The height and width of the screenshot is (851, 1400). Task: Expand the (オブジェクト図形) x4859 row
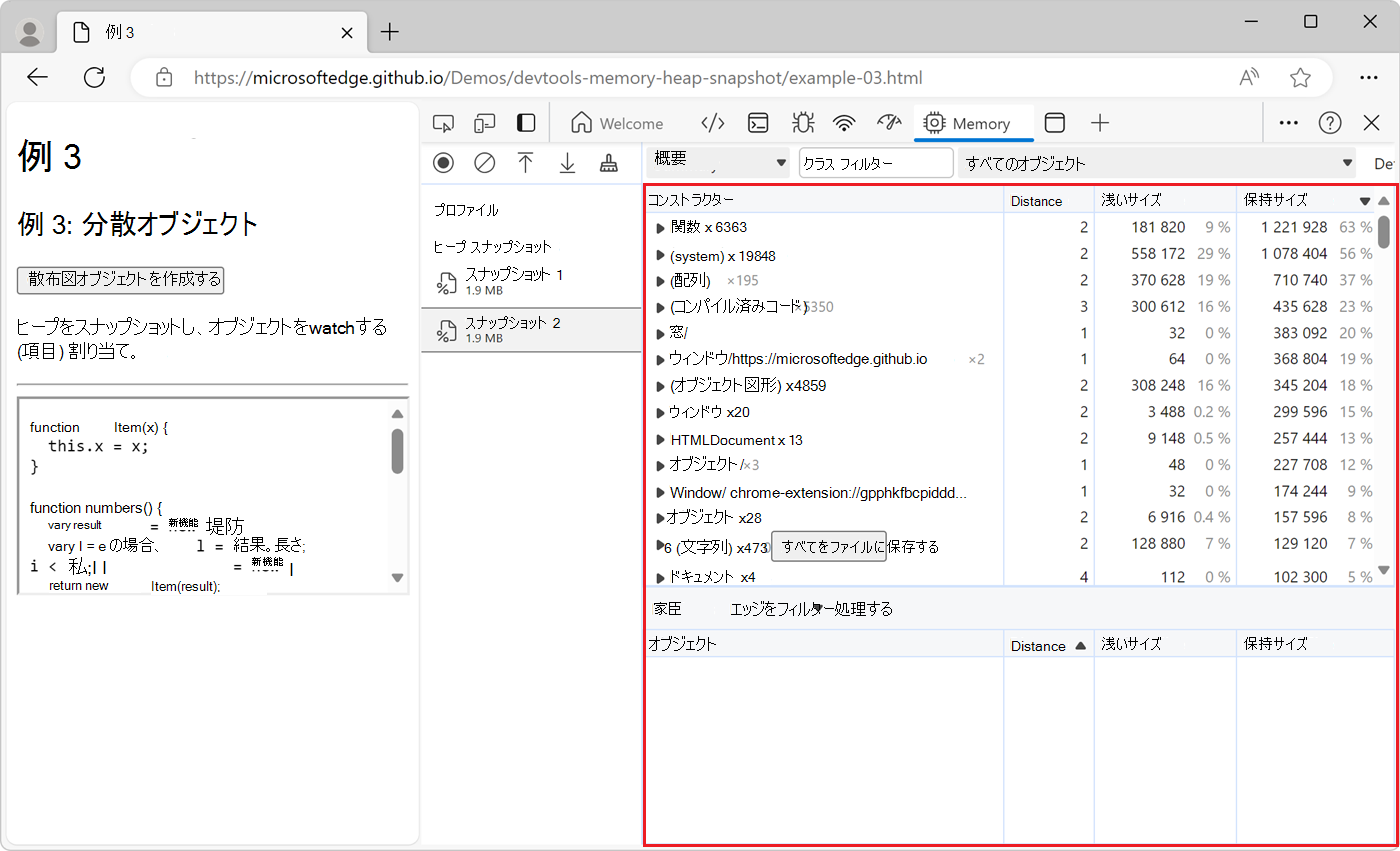(660, 386)
